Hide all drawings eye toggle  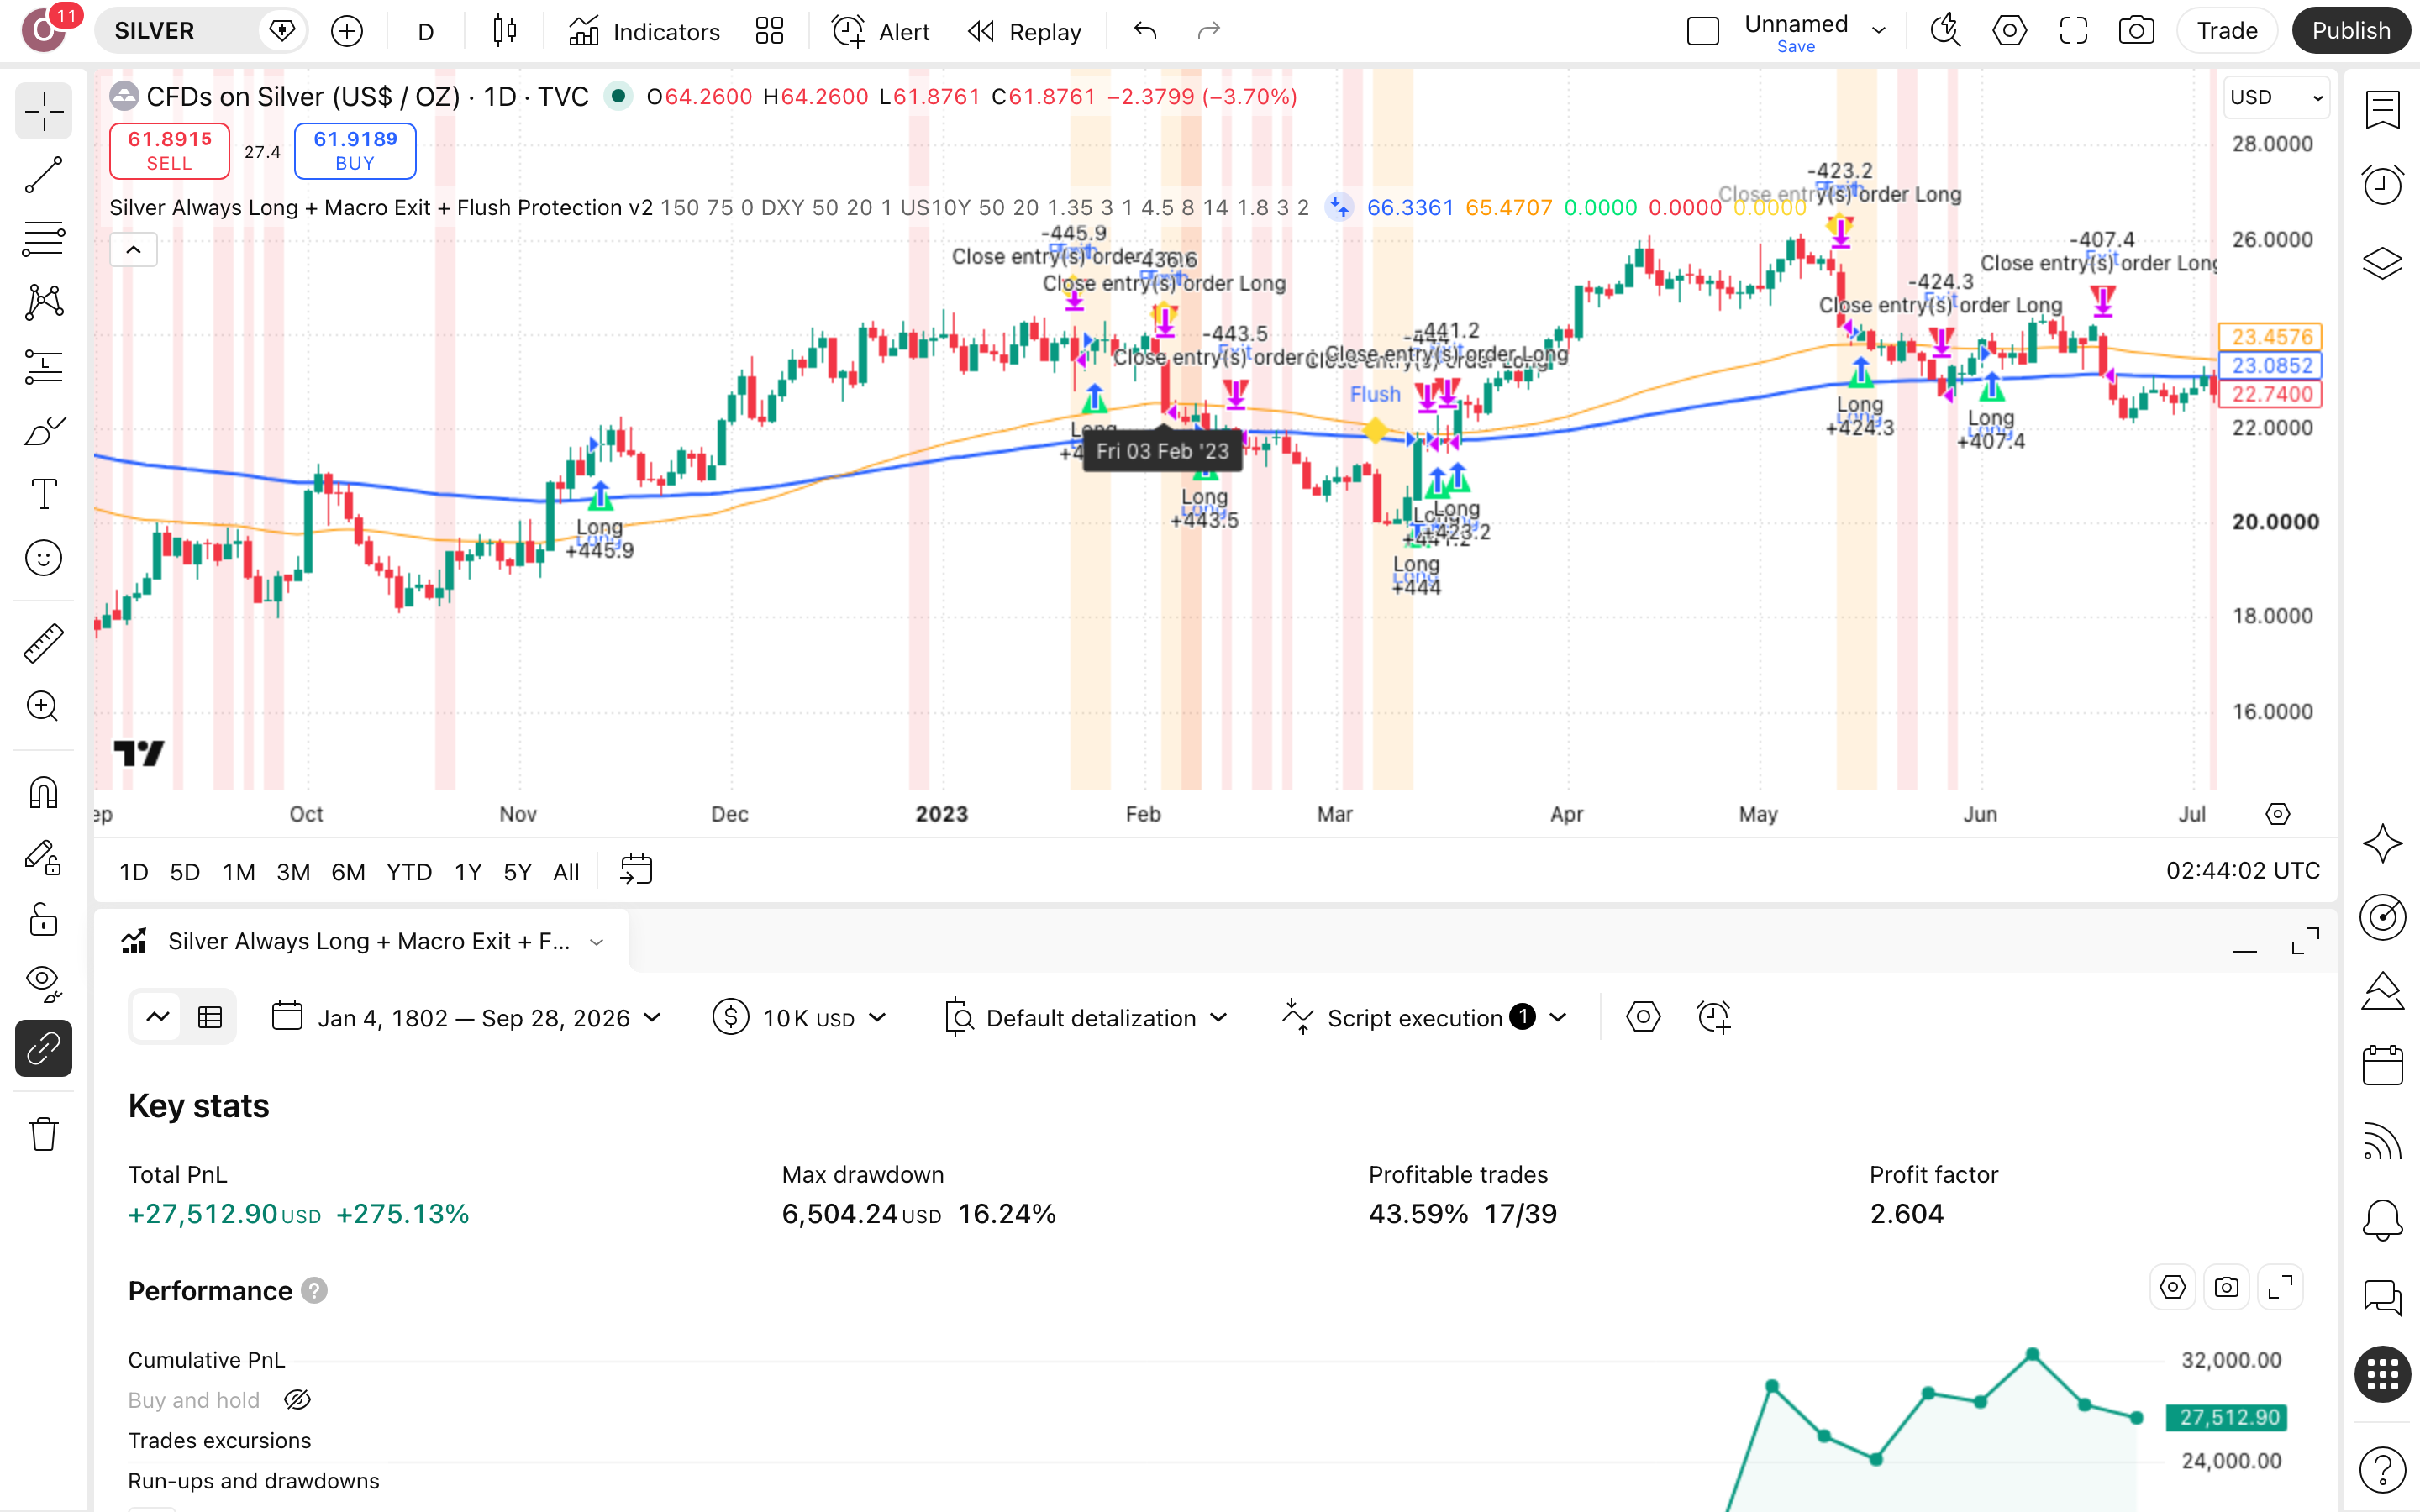point(43,984)
